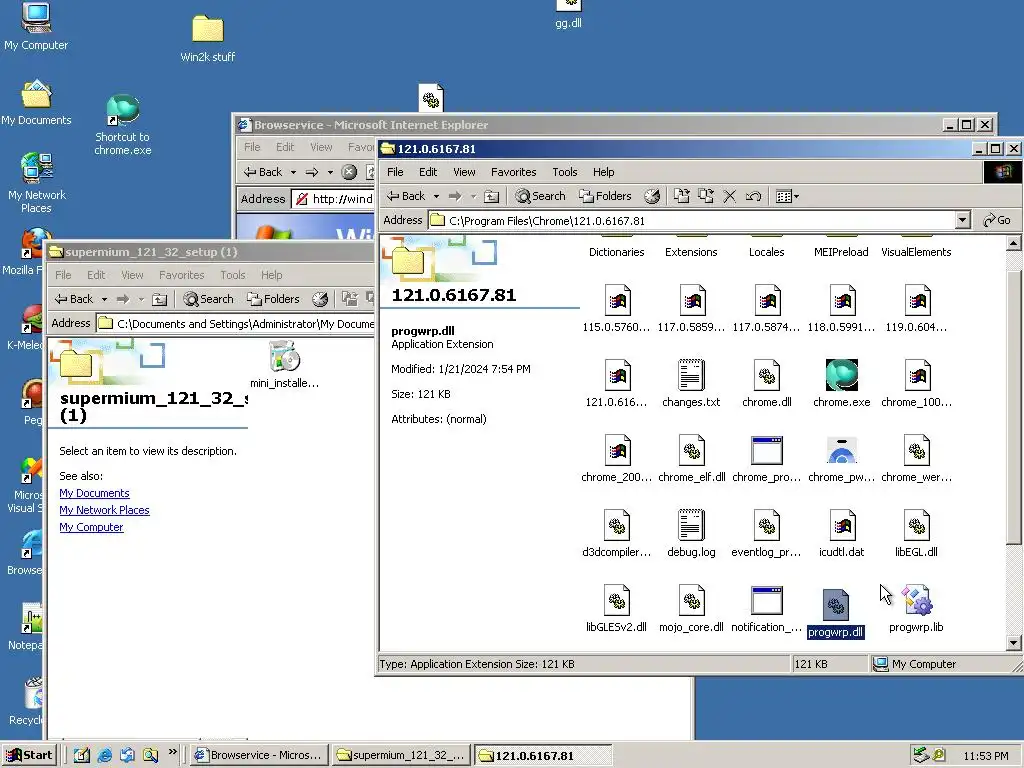The height and width of the screenshot is (768, 1024).
Task: Open My Documents link in supermium window
Action: point(94,493)
